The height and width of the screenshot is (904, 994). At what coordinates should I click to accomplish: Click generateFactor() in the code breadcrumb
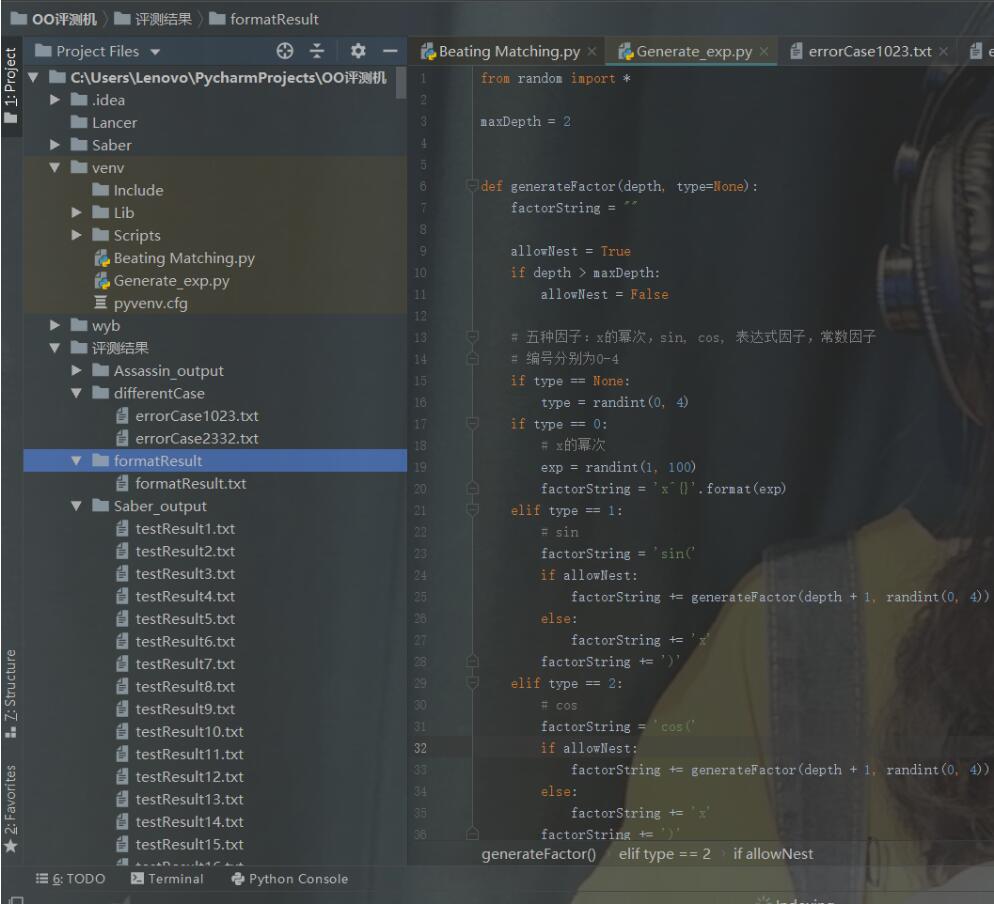tap(538, 854)
